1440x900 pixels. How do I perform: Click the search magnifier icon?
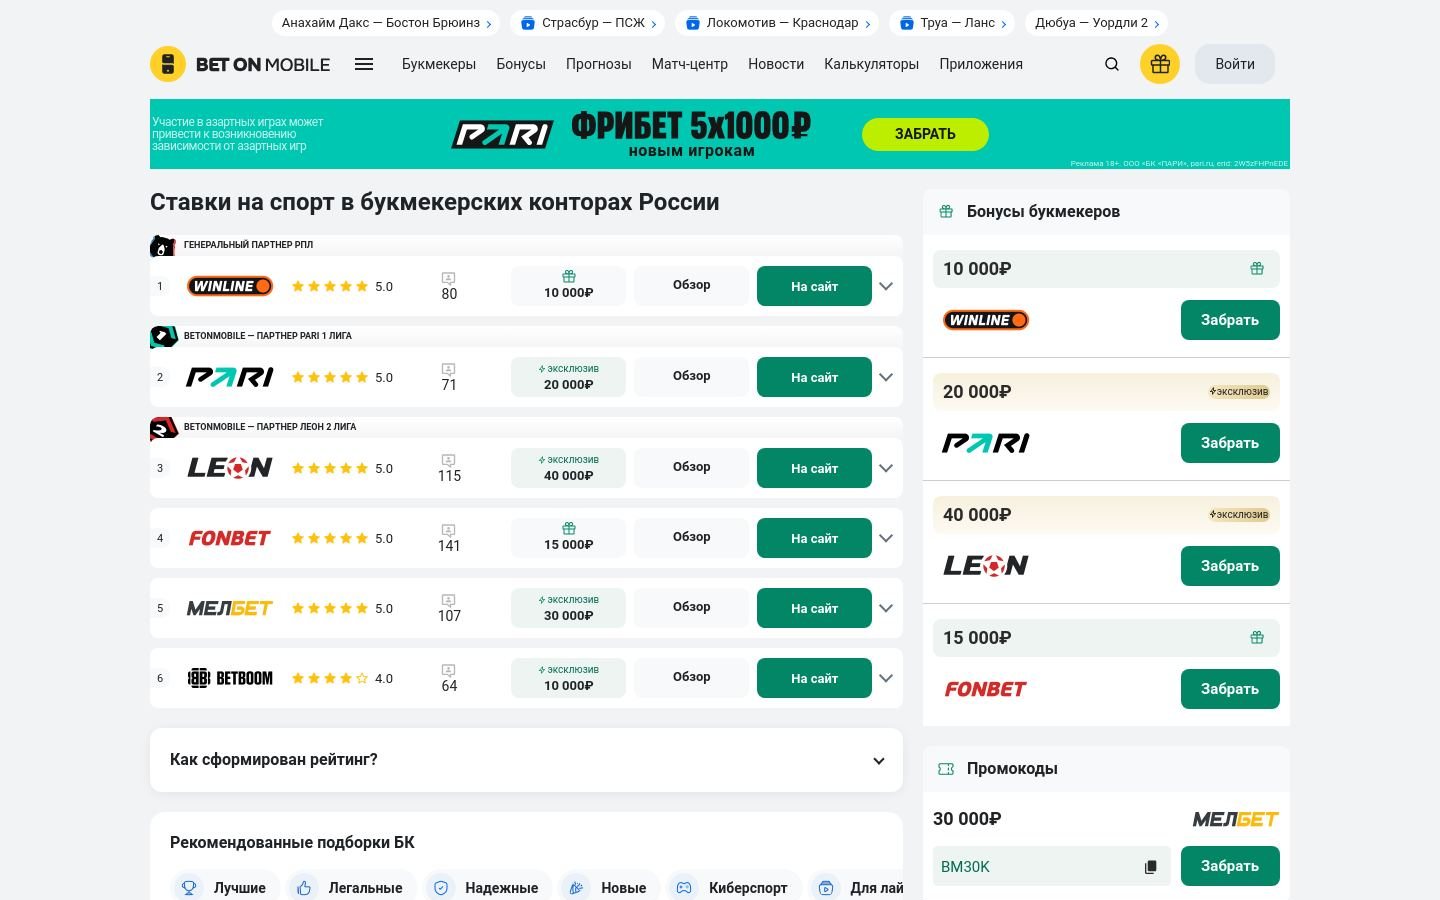(1112, 64)
